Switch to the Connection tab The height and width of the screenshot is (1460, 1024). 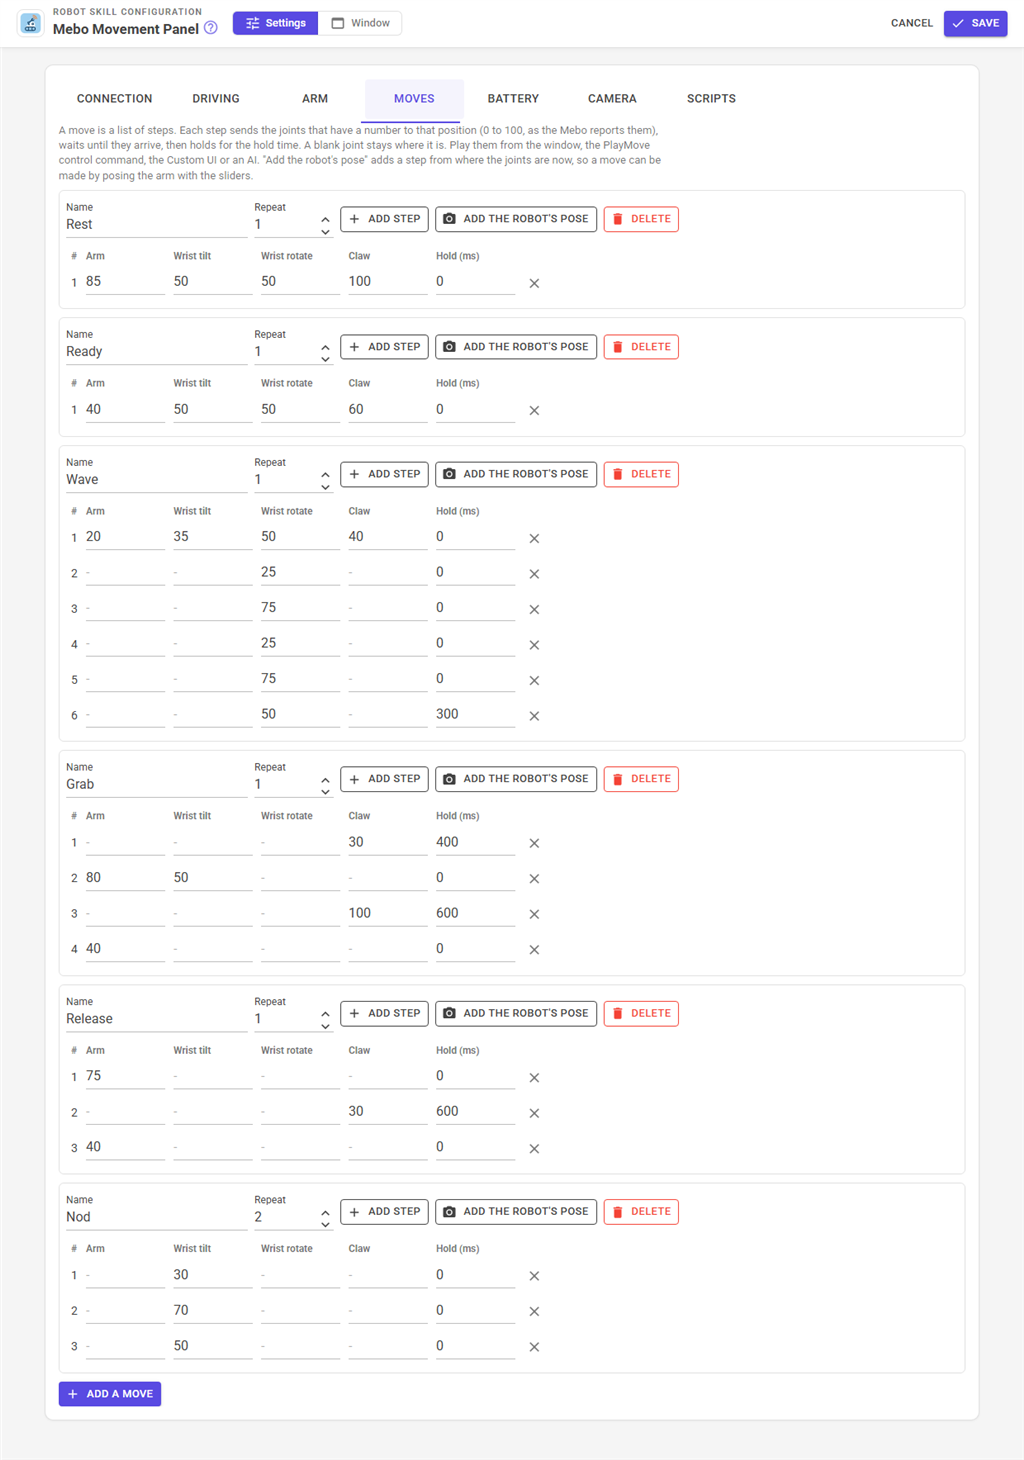tap(115, 99)
